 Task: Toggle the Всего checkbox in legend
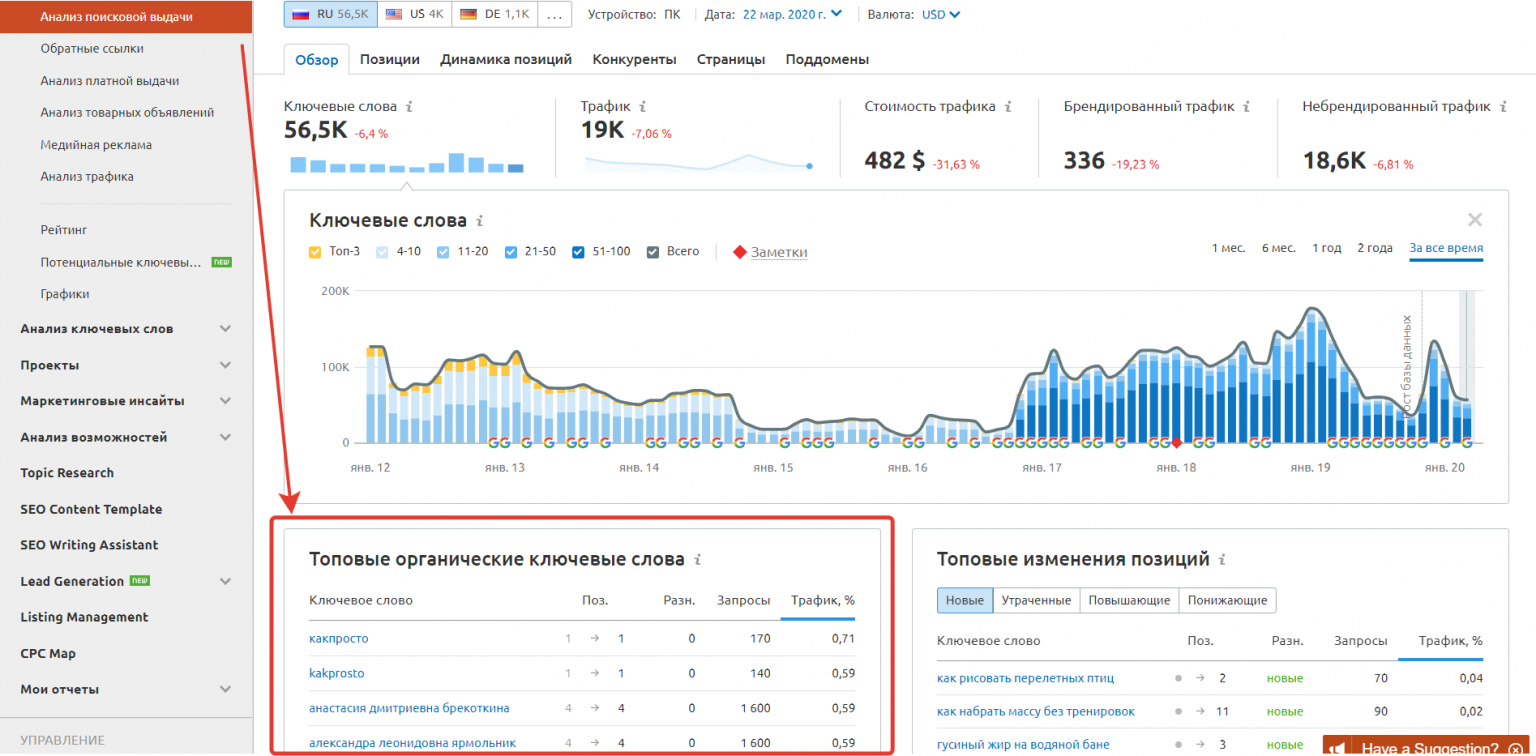click(x=654, y=252)
